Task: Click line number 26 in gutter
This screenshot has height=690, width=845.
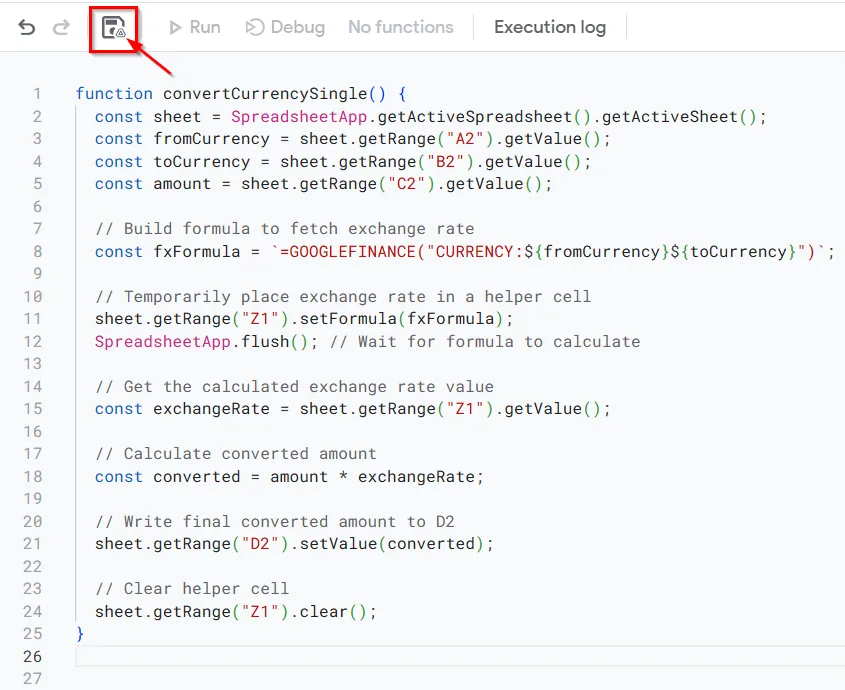Action: [32, 657]
